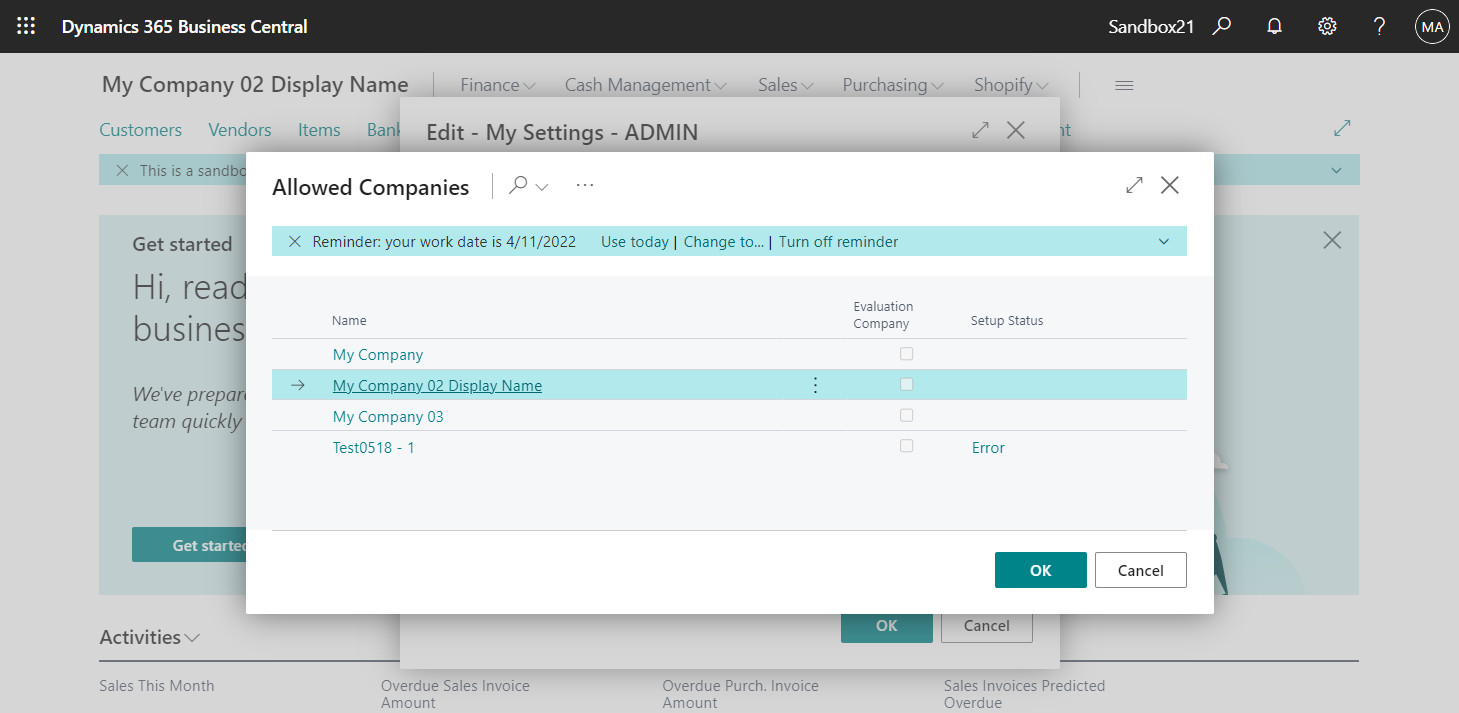Open the help question mark icon
The image size is (1459, 713).
(1379, 27)
